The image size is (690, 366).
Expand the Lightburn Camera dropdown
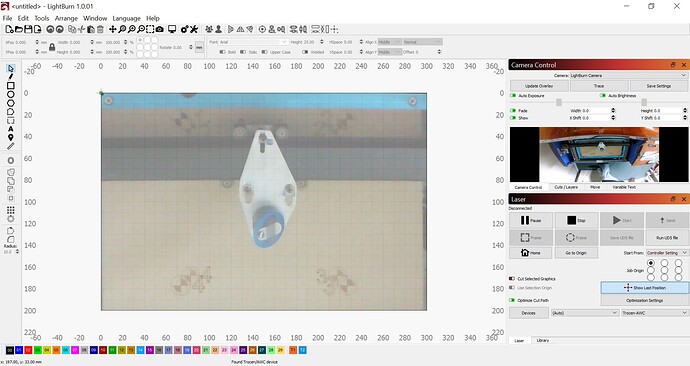(628, 75)
